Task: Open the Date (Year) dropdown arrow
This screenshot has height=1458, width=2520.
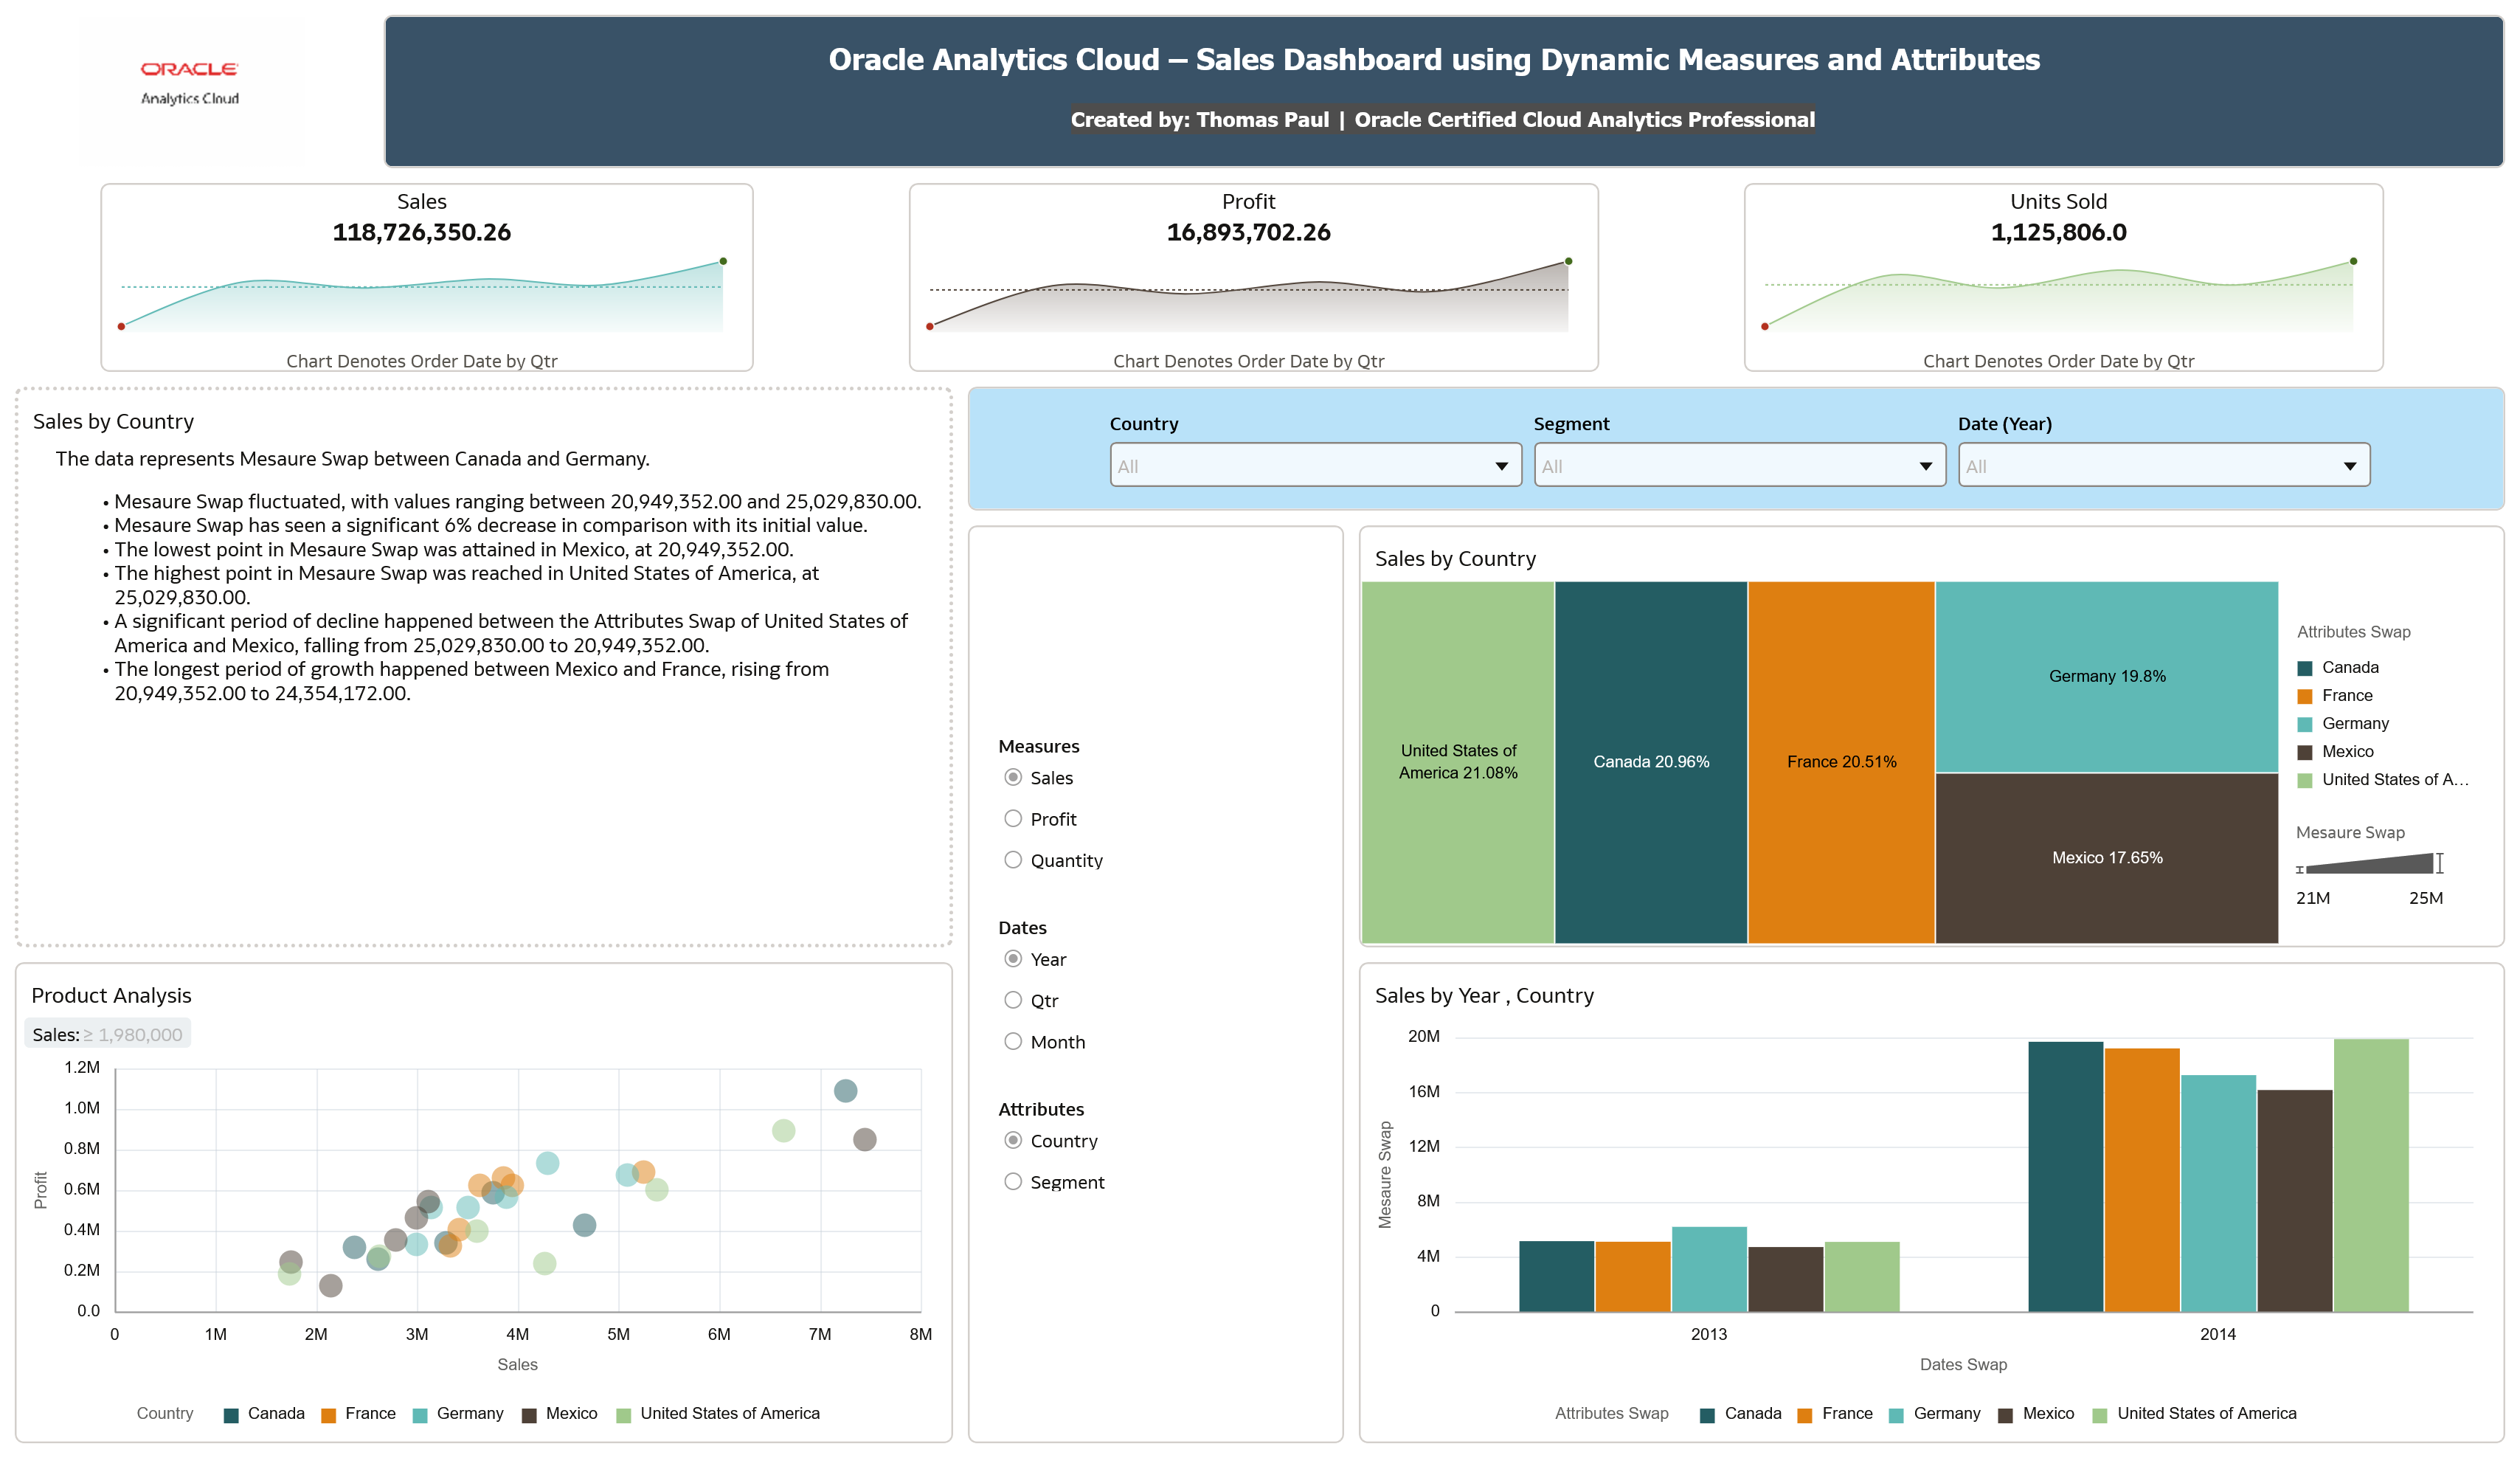Action: point(2349,466)
